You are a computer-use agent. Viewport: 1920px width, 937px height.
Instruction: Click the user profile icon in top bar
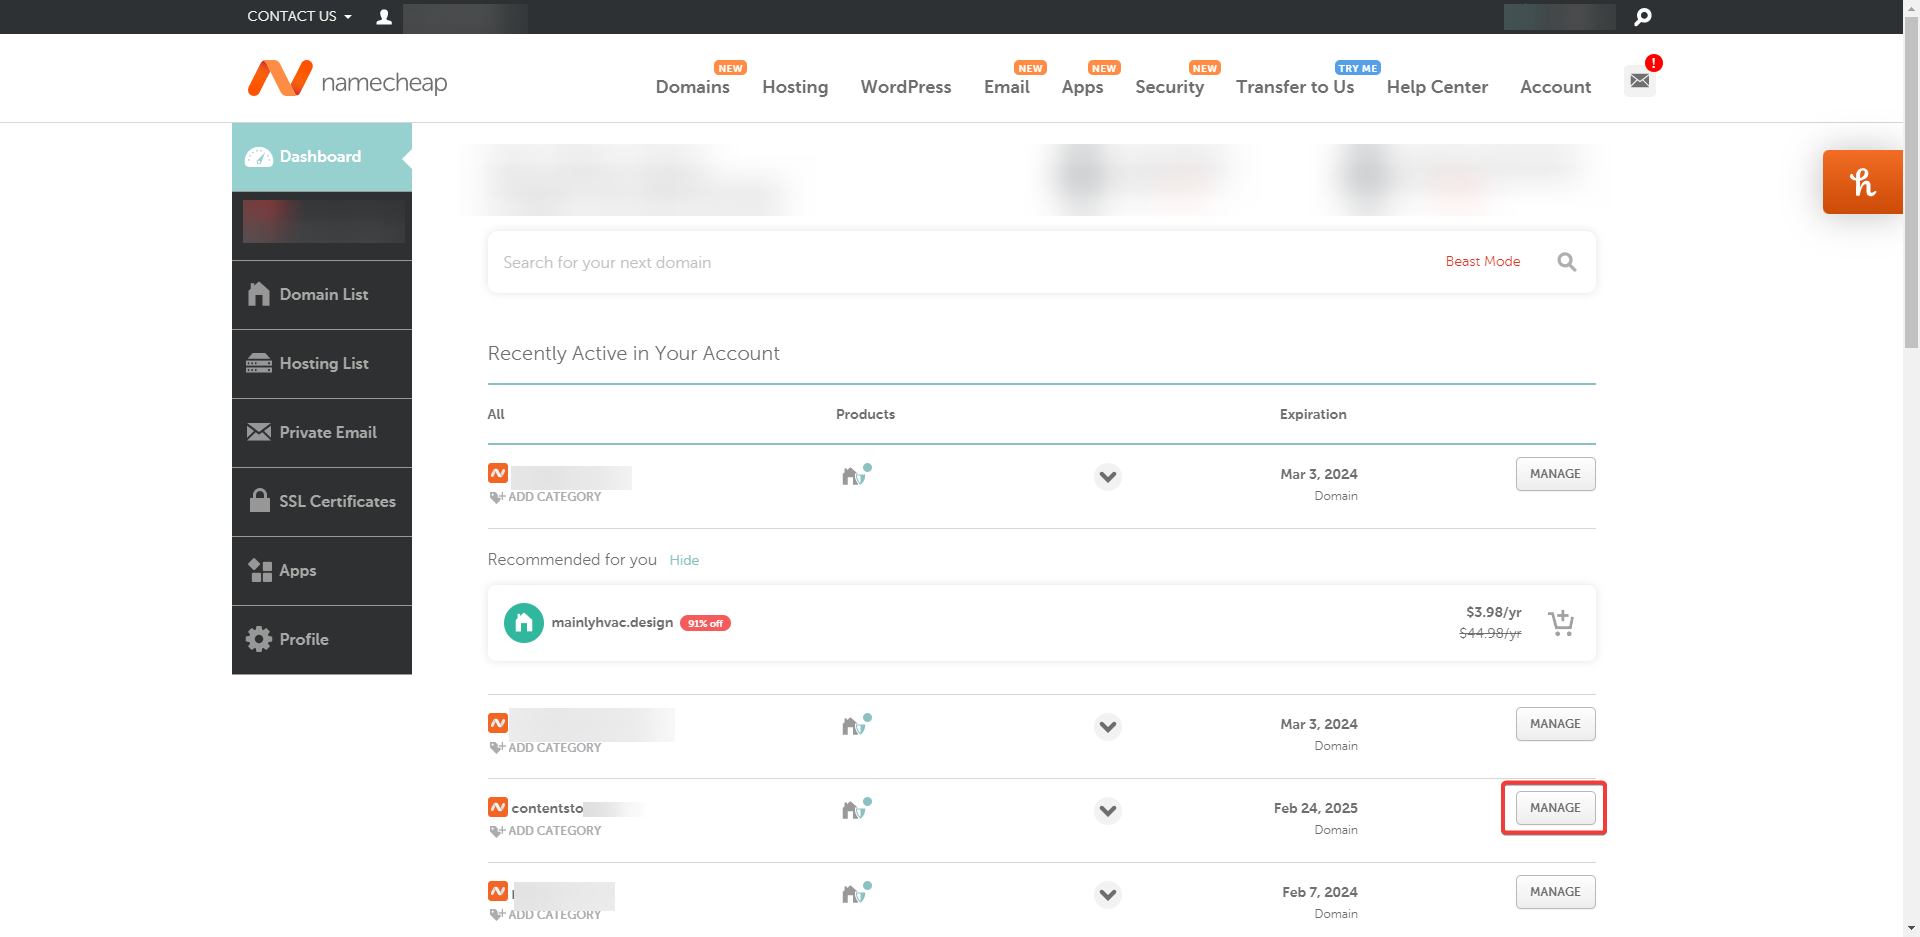point(384,17)
